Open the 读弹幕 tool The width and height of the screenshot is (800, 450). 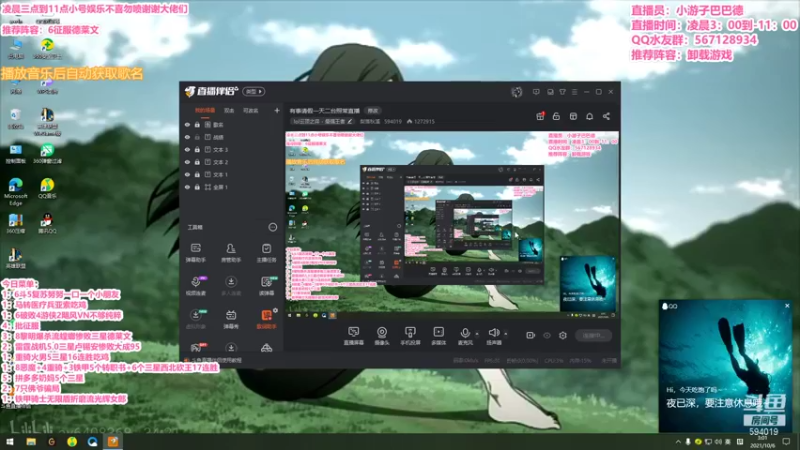coord(266,285)
